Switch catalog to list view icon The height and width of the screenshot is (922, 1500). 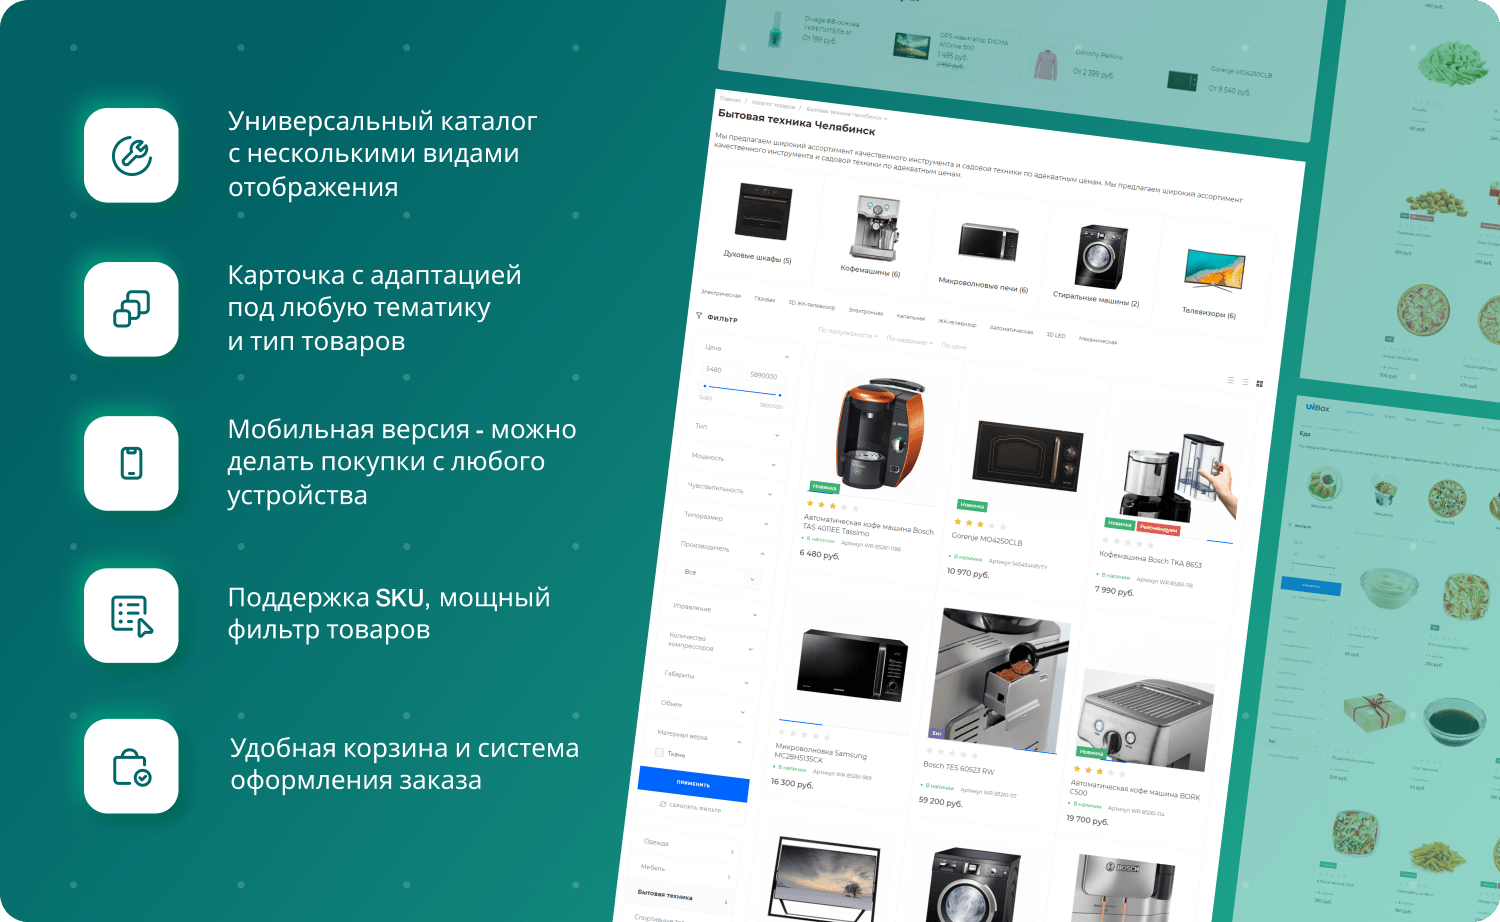pos(1230,380)
